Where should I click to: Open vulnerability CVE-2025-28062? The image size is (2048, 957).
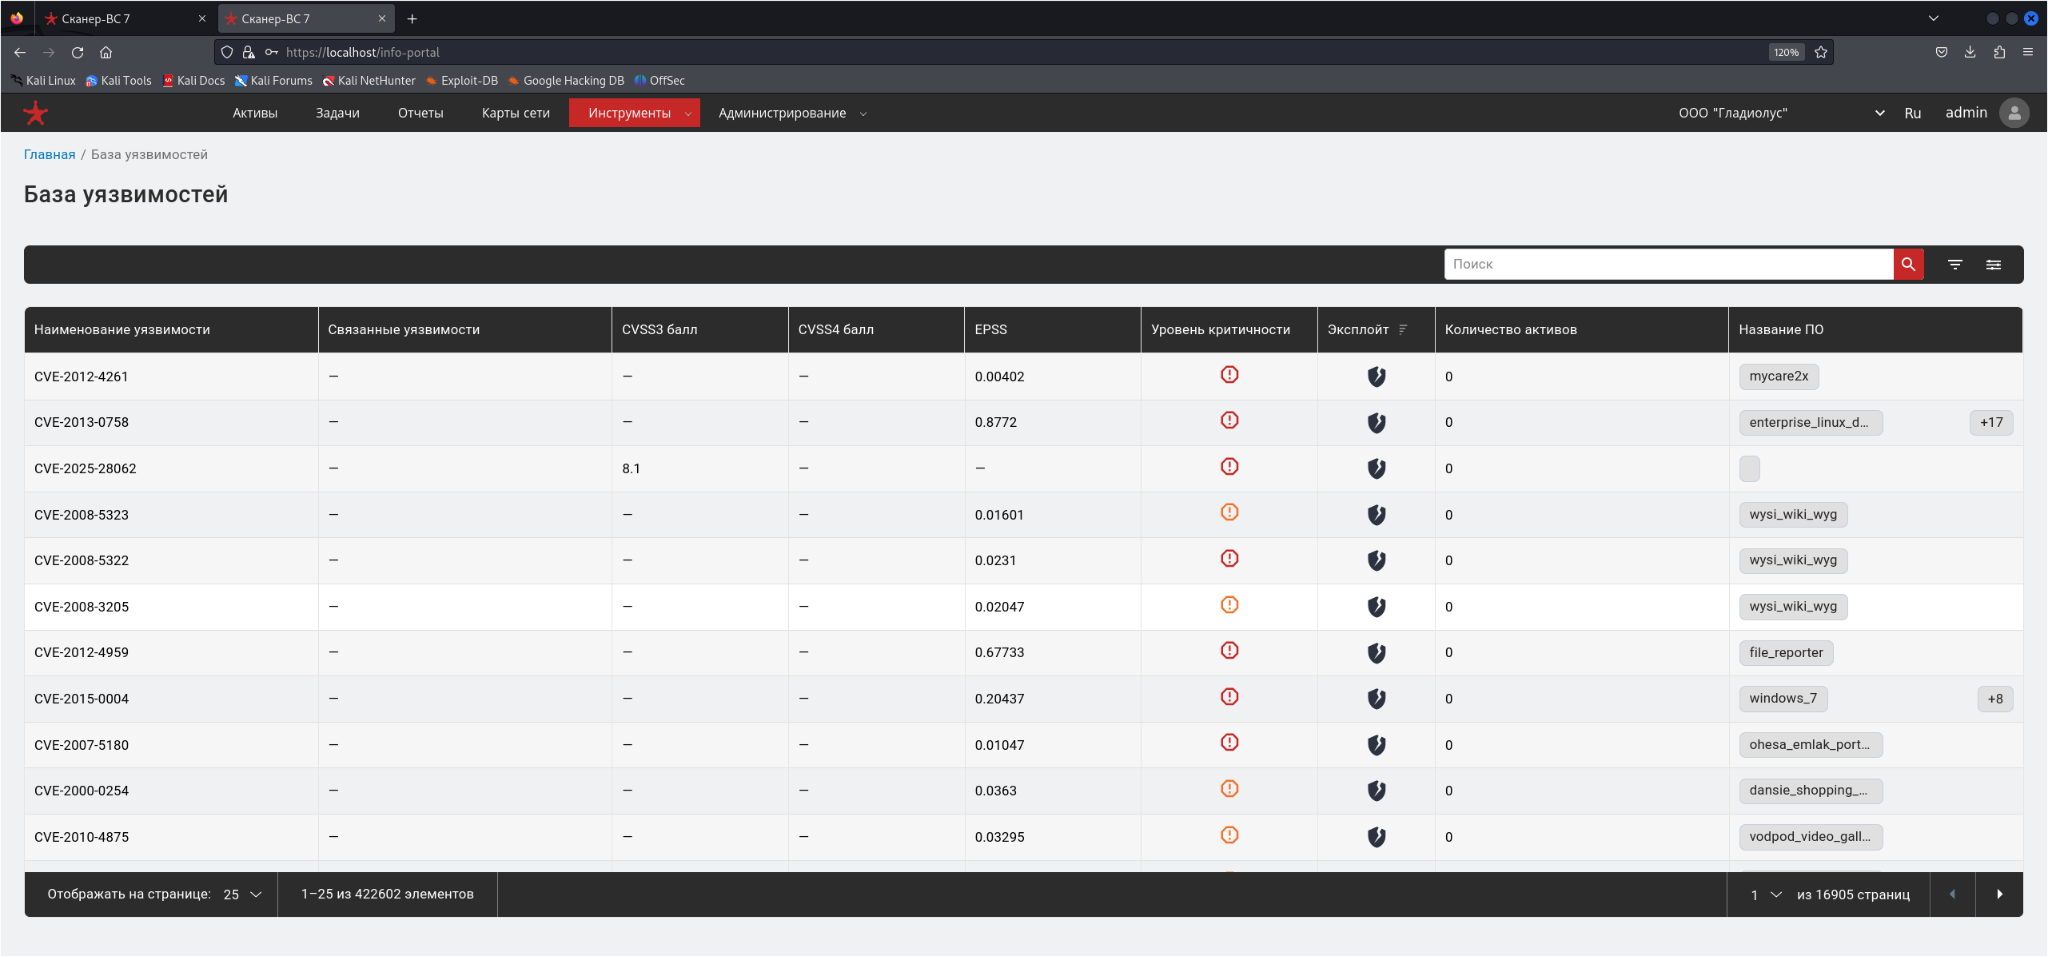(x=85, y=468)
